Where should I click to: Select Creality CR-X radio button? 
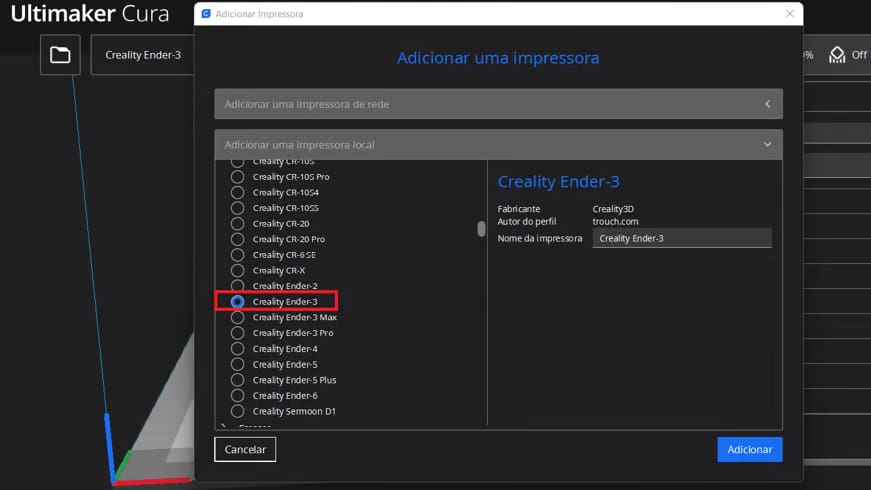coord(238,270)
